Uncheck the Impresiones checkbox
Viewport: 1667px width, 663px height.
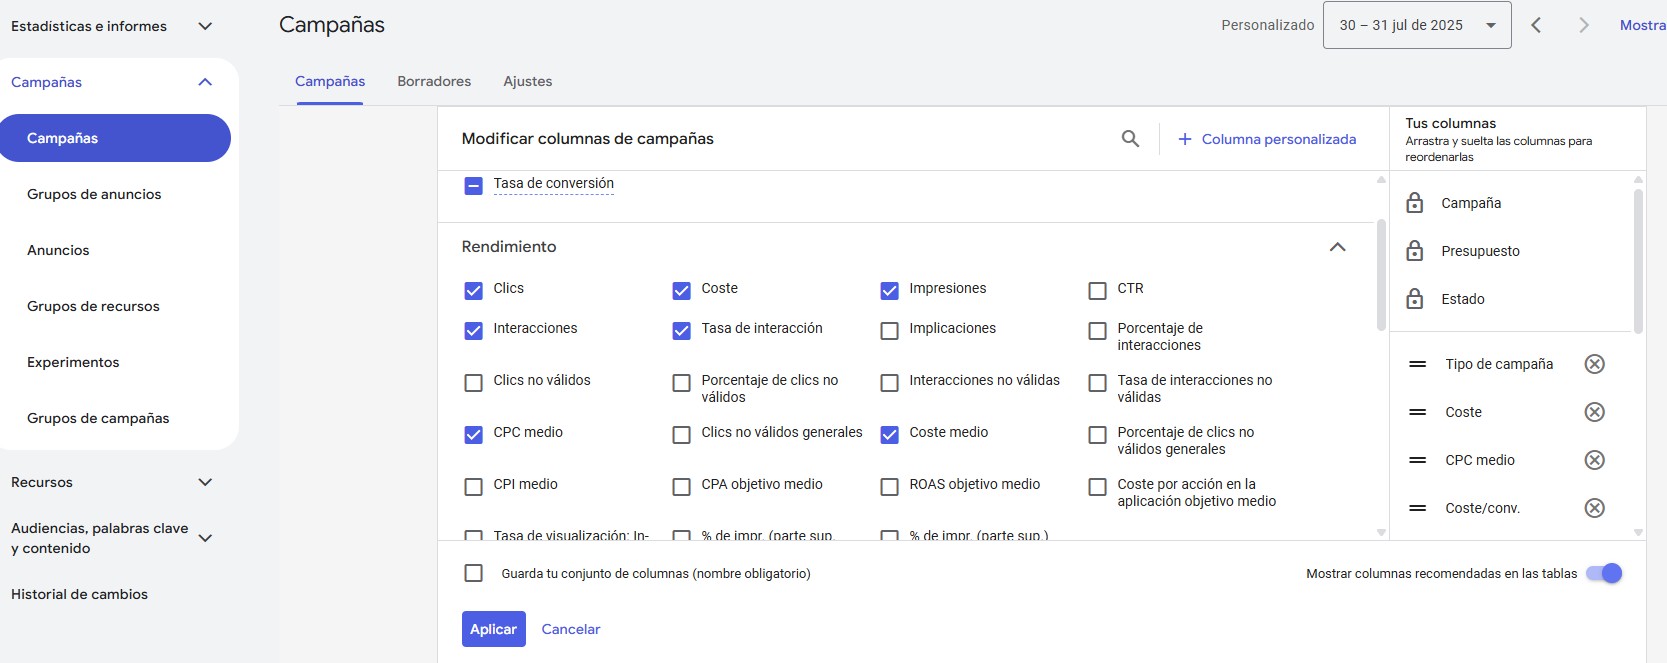pyautogui.click(x=890, y=291)
